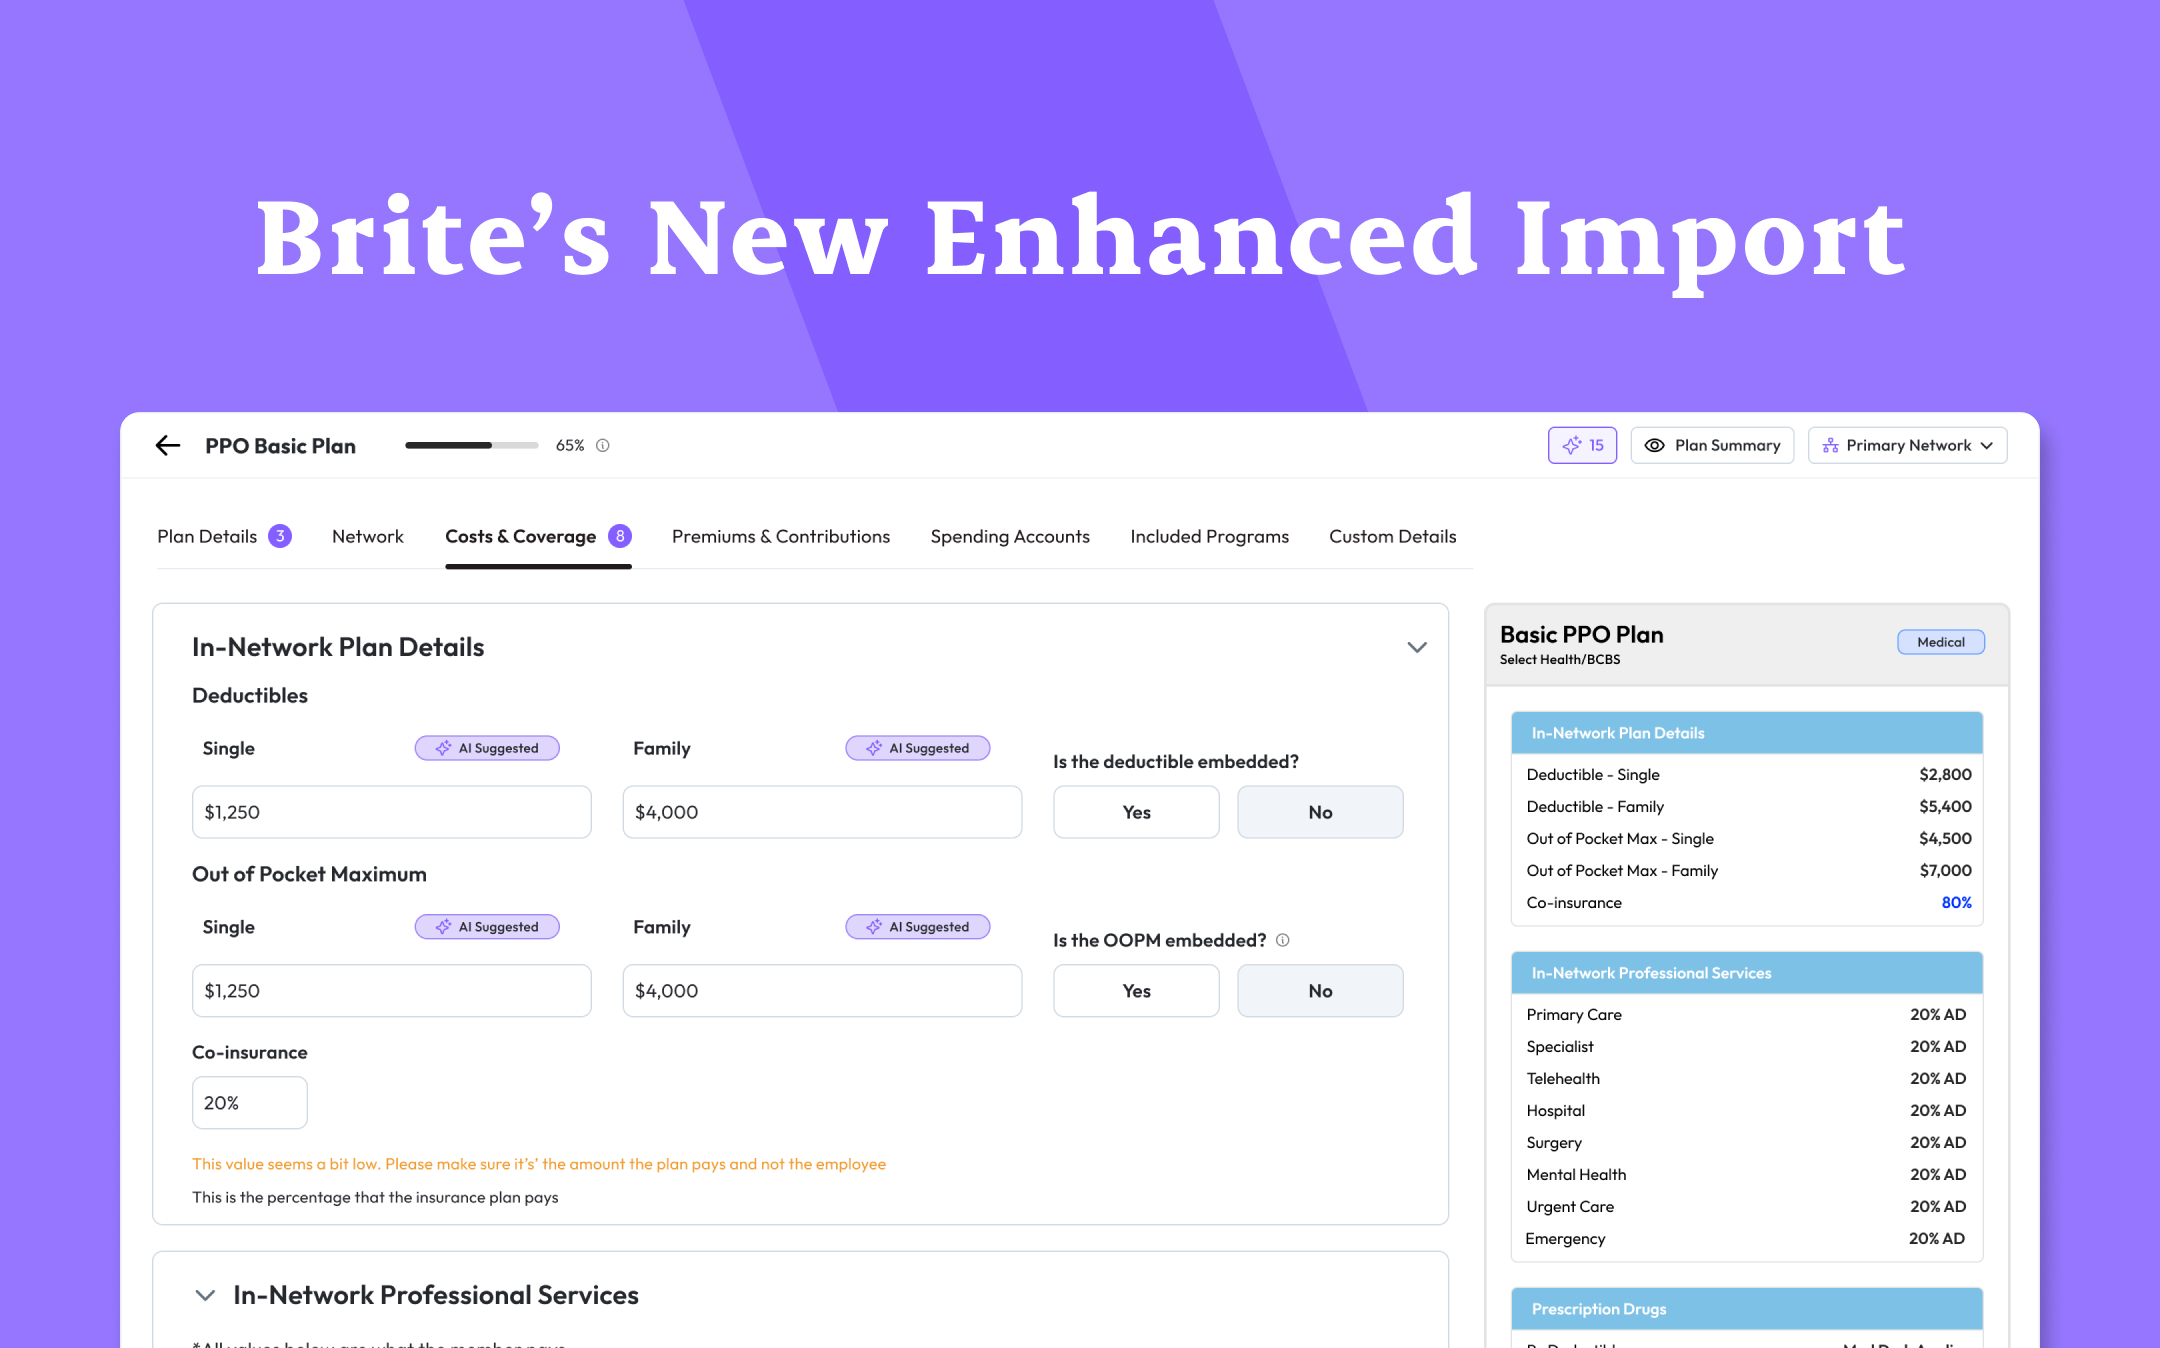
Task: Open the Spending Accounts tab
Action: coord(1010,537)
